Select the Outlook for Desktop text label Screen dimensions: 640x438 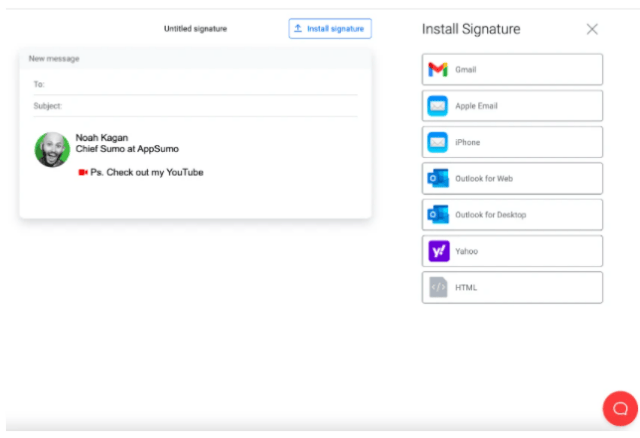point(491,215)
